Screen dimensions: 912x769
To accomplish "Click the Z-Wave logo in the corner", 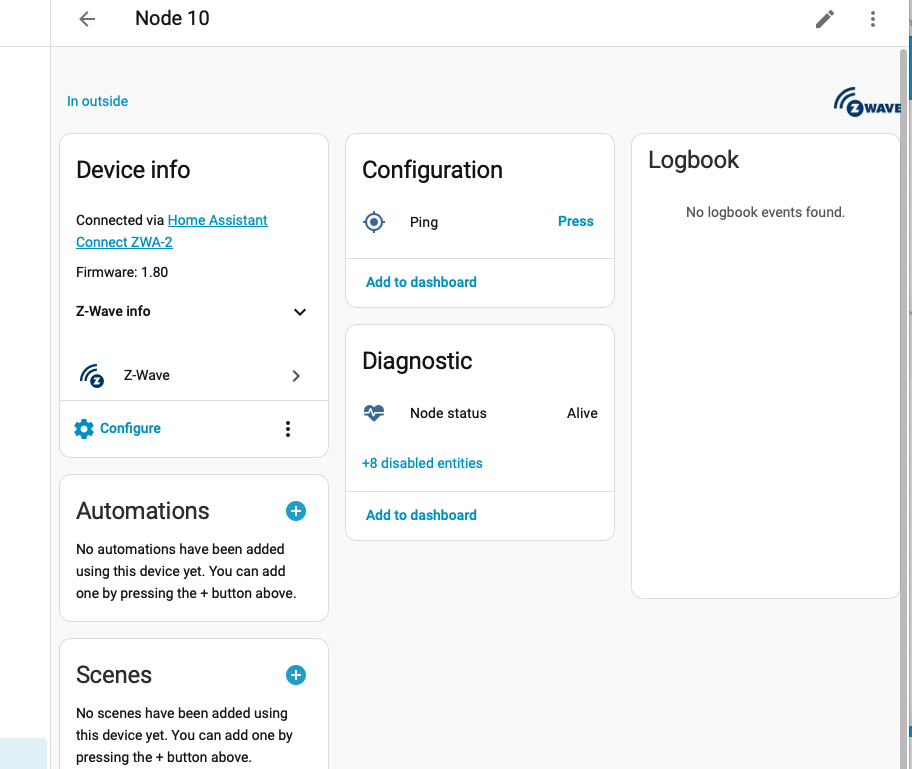I will point(866,100).
